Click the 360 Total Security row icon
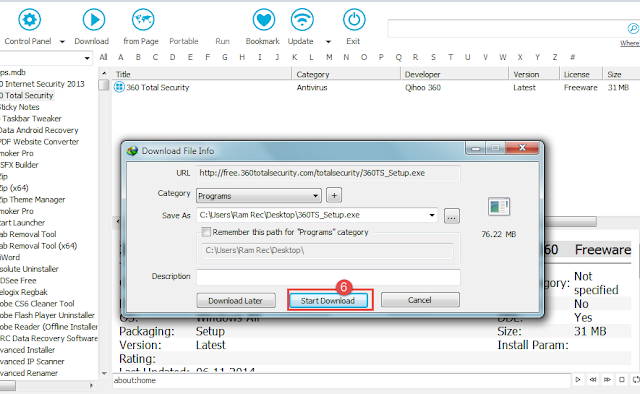The image size is (640, 394). (x=119, y=87)
